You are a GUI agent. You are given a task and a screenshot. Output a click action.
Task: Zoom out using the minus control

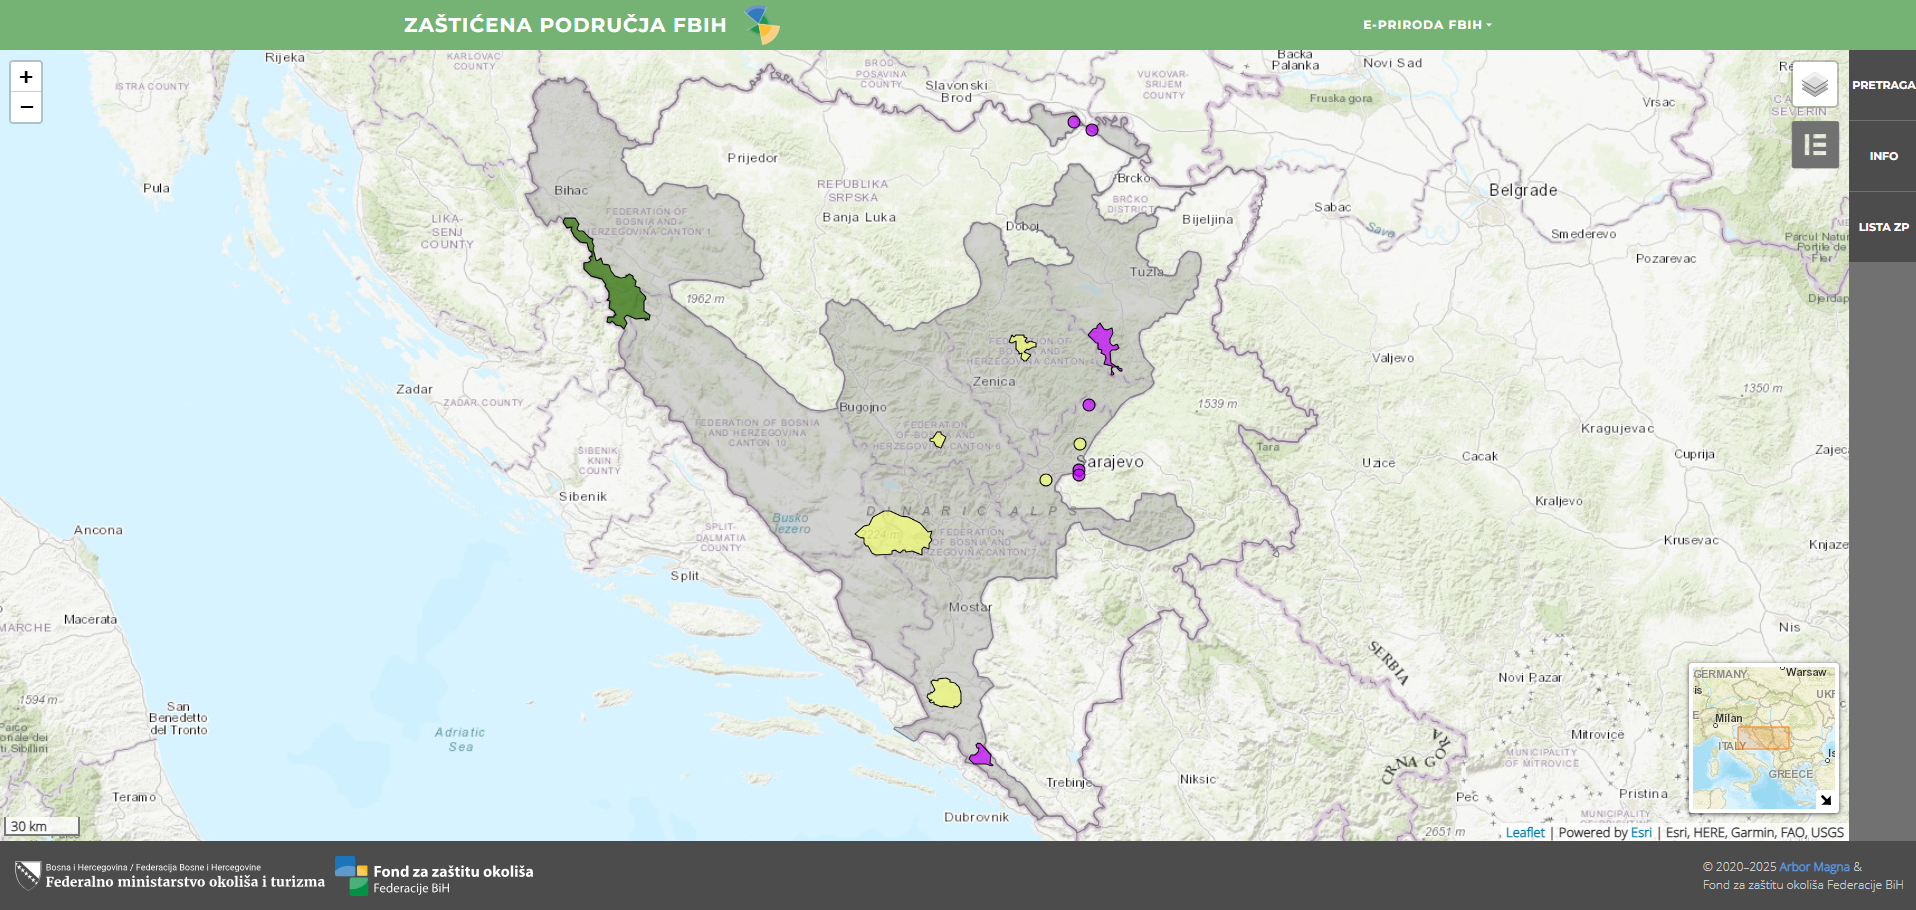point(25,107)
